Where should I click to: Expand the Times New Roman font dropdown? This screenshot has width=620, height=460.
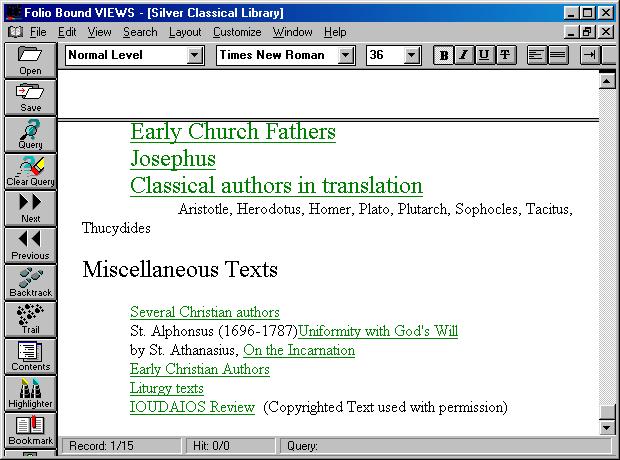click(346, 55)
